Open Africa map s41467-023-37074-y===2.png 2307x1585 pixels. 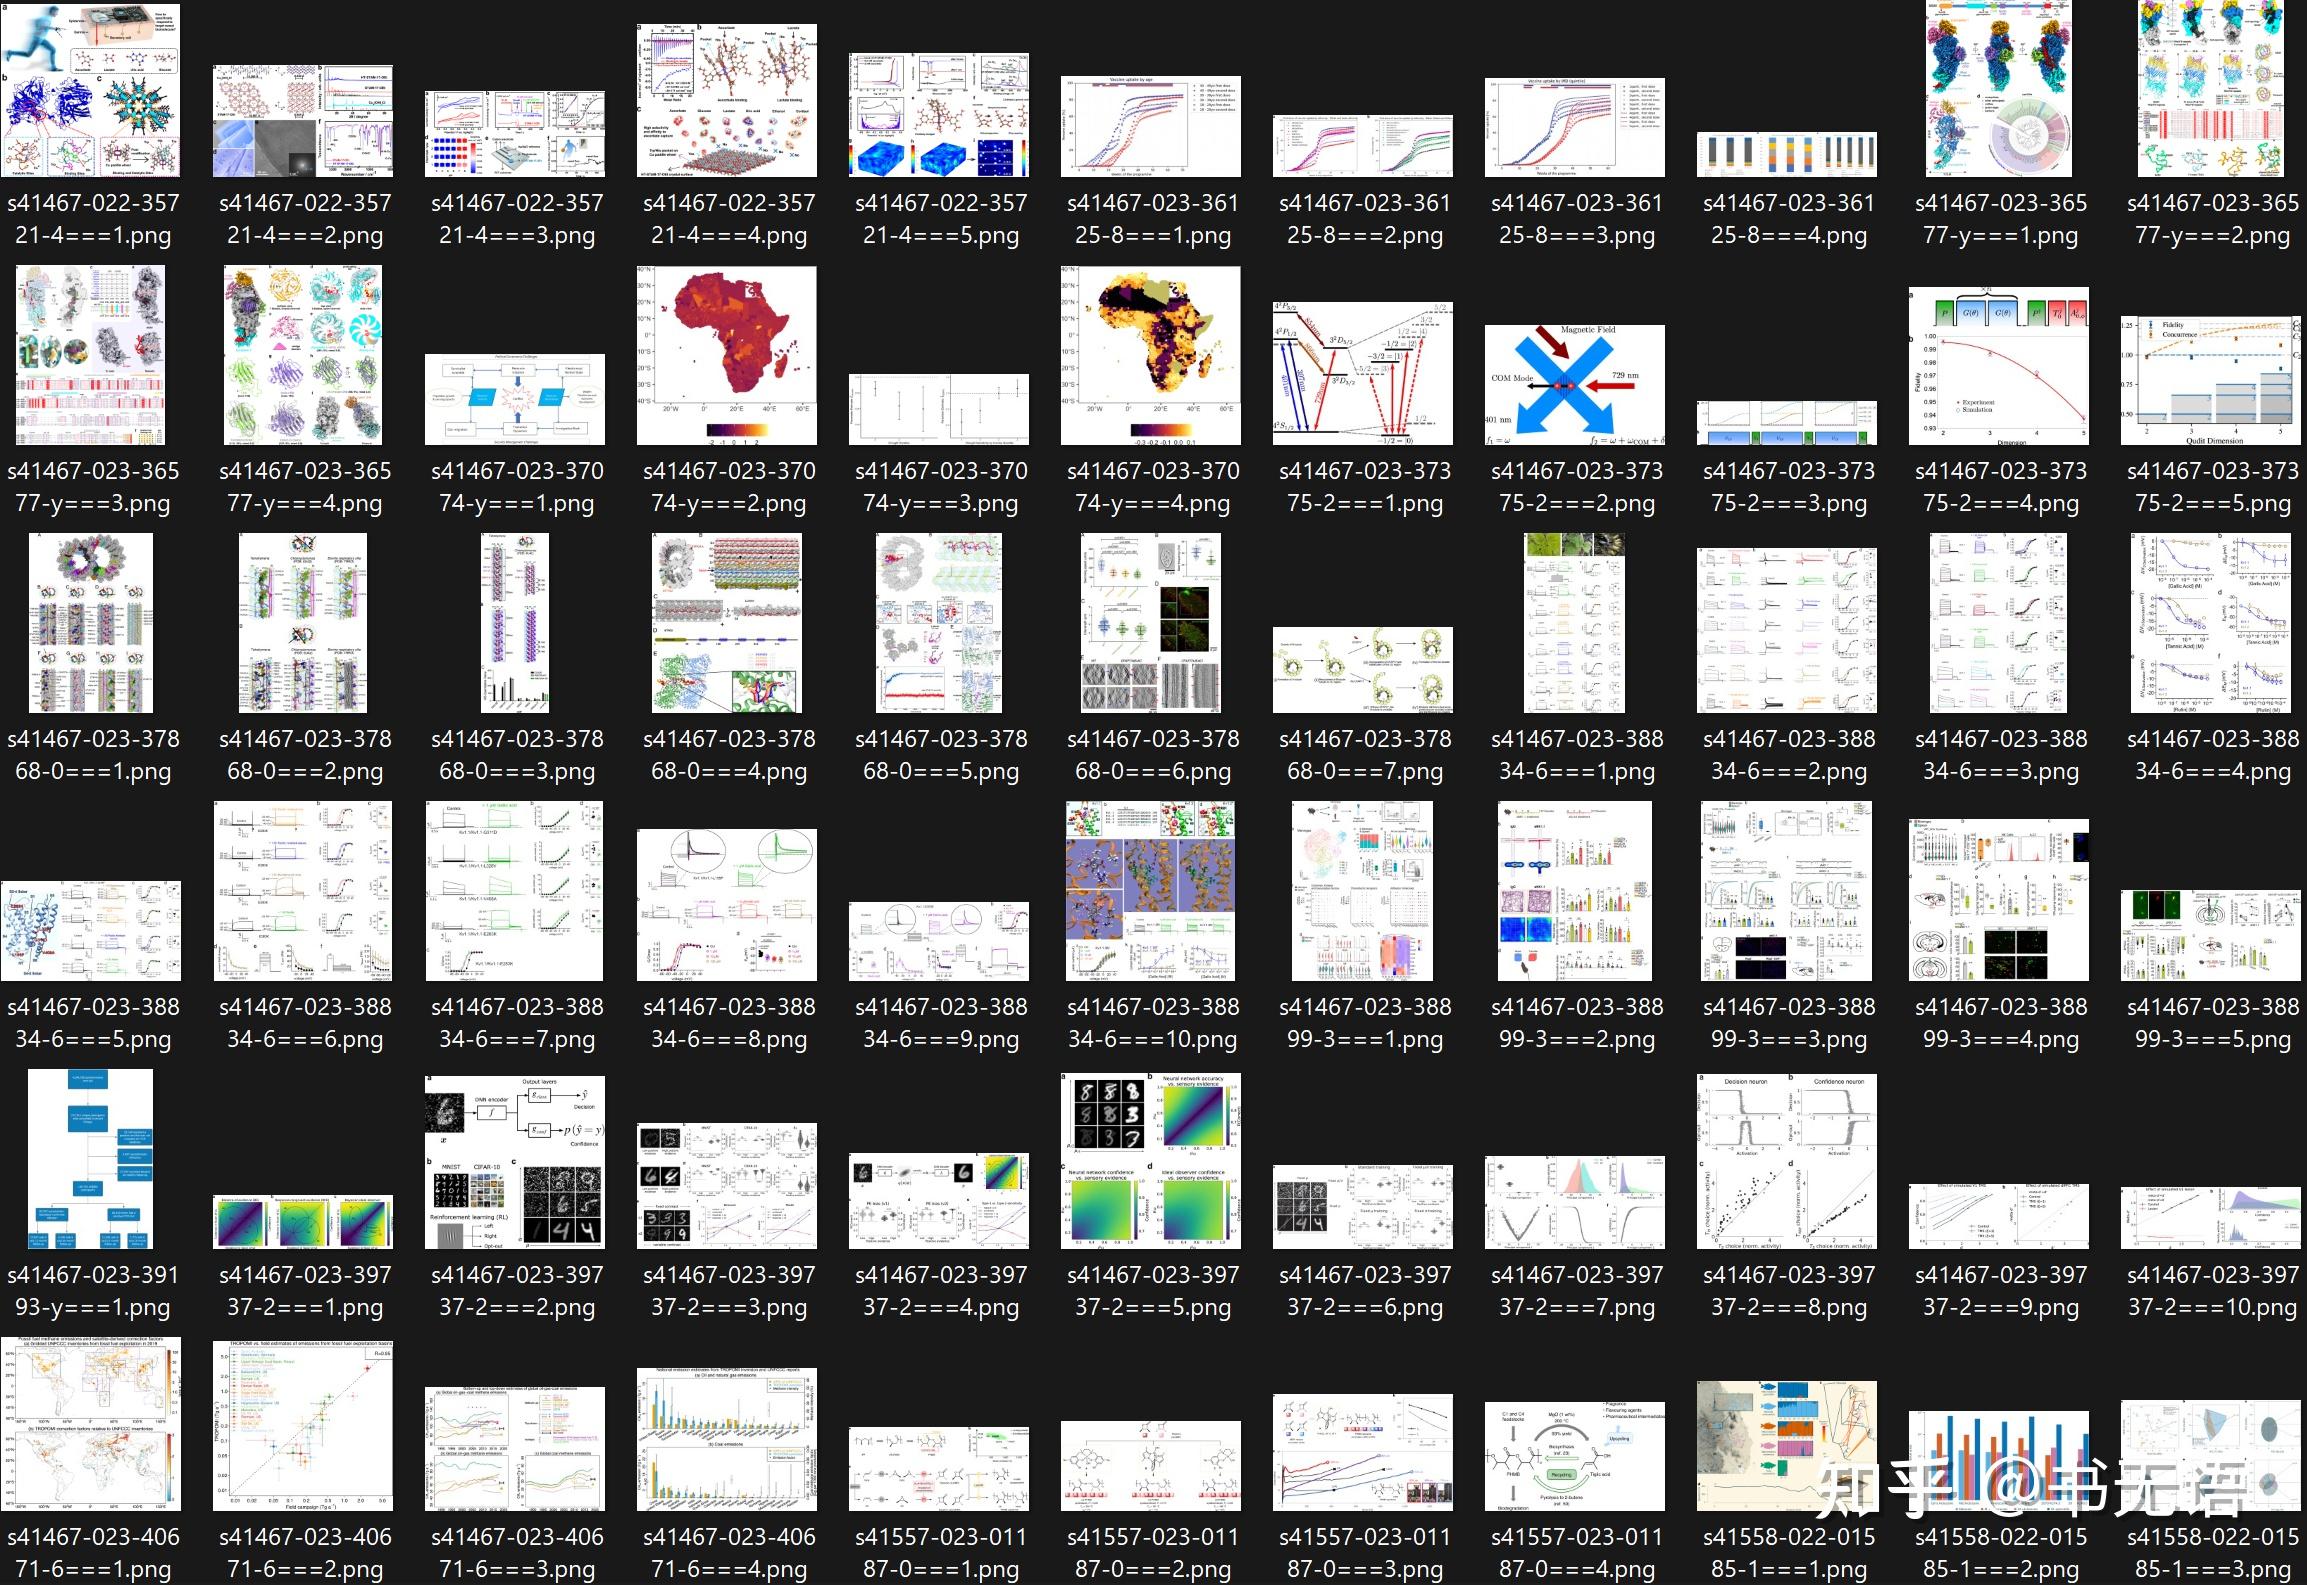click(x=727, y=355)
